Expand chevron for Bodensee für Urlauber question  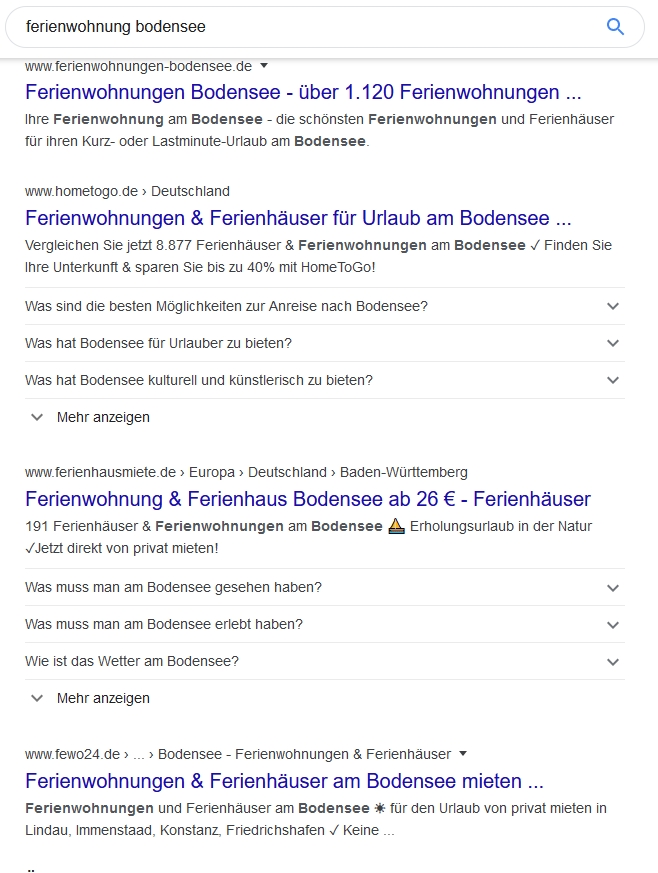pos(613,343)
